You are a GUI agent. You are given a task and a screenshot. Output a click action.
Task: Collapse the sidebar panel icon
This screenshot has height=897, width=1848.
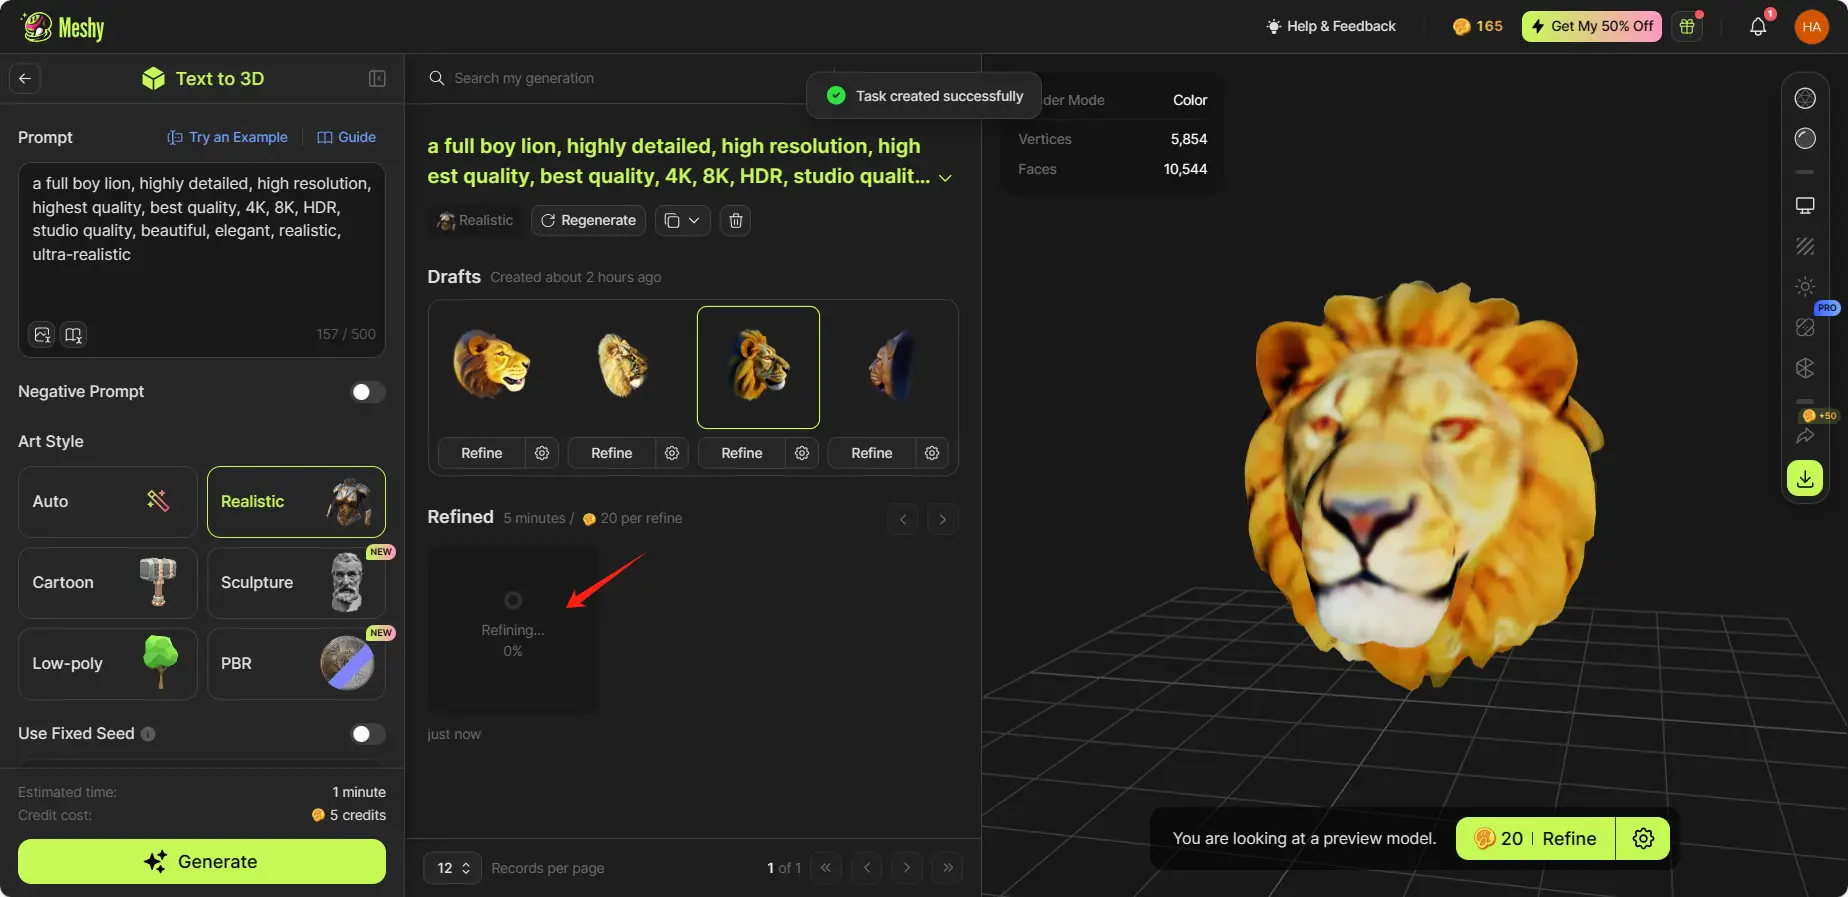(377, 79)
